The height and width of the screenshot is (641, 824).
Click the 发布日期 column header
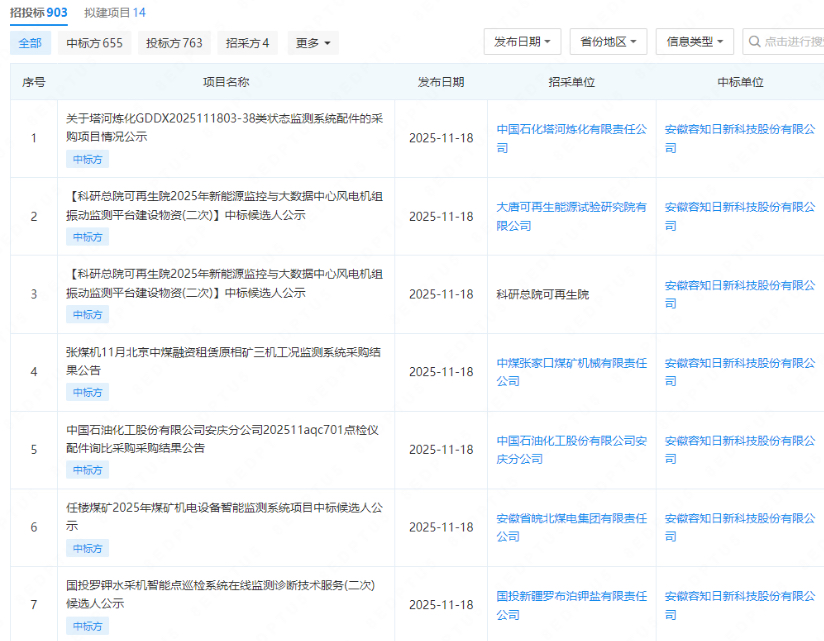click(x=441, y=82)
